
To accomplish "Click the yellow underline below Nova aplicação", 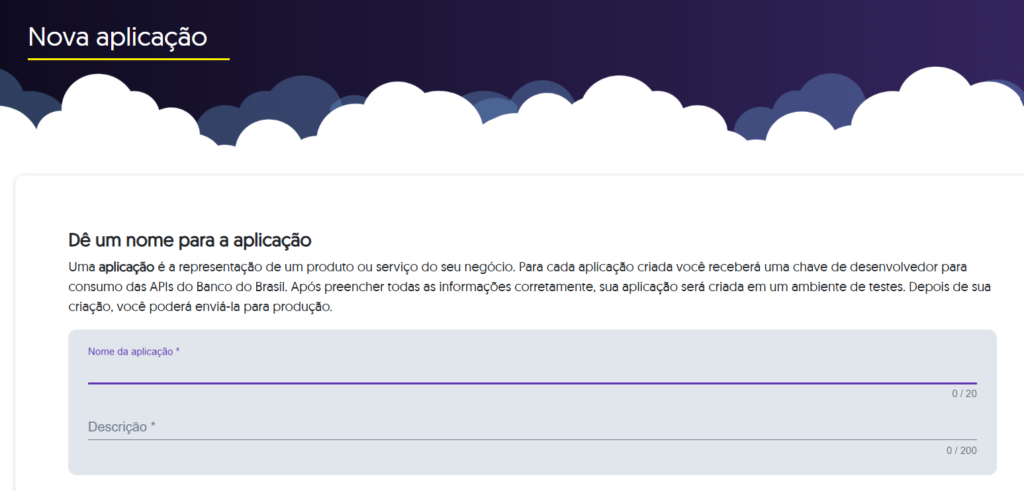I will click(x=128, y=60).
